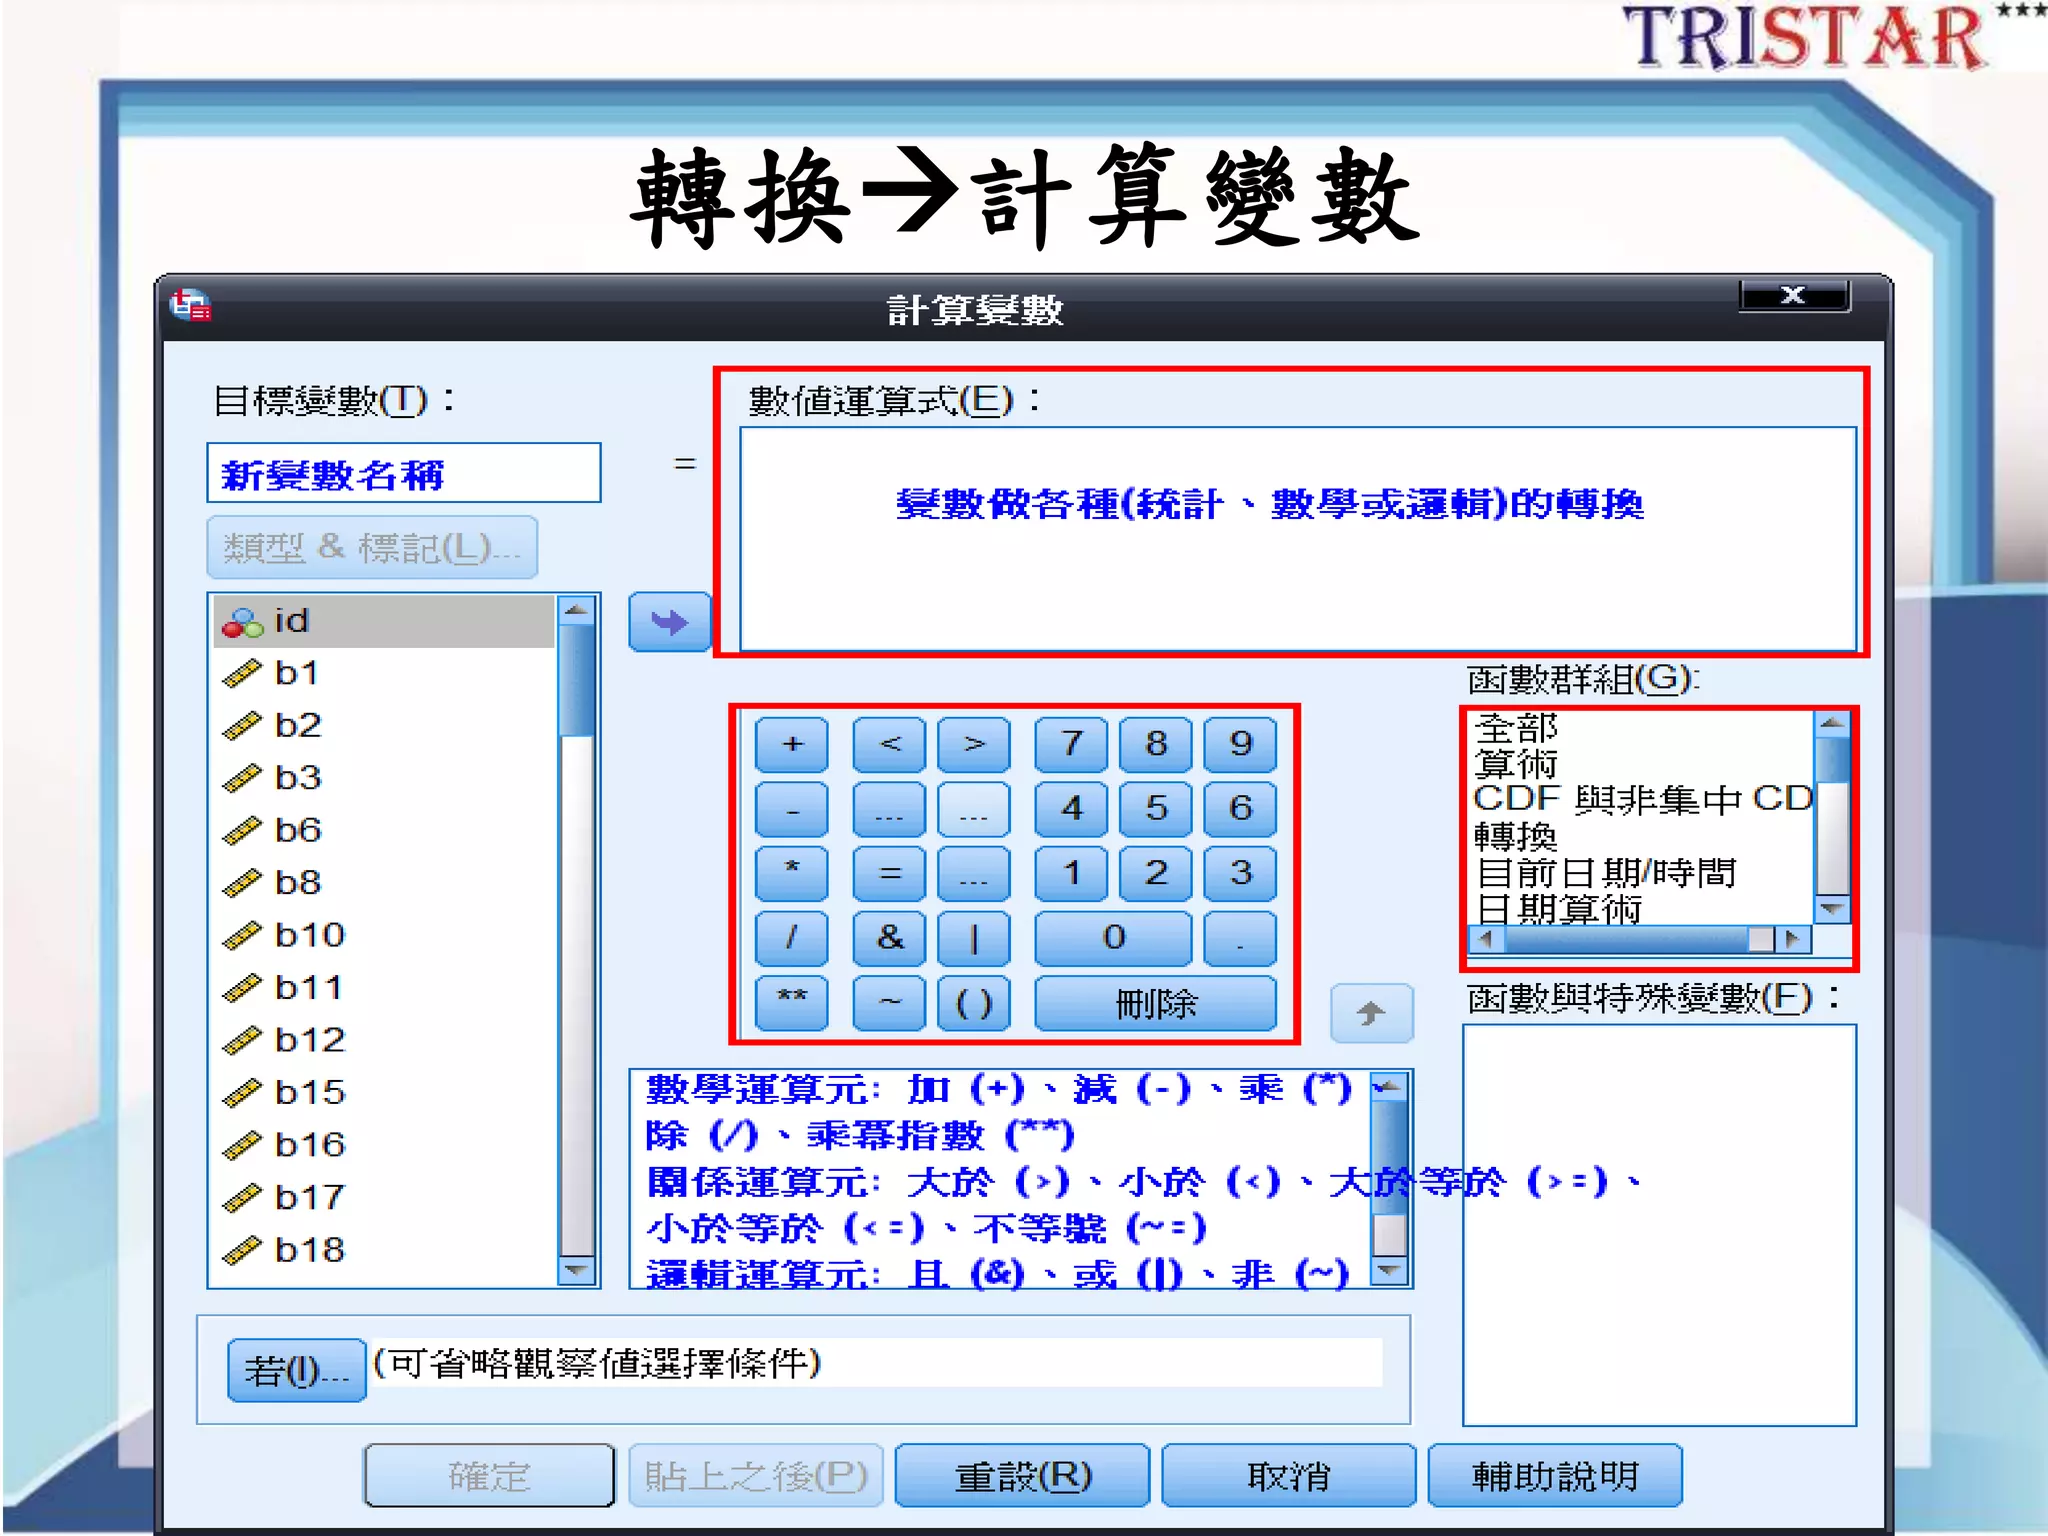
Task: Click keypad number 2
Action: pyautogui.click(x=1156, y=873)
